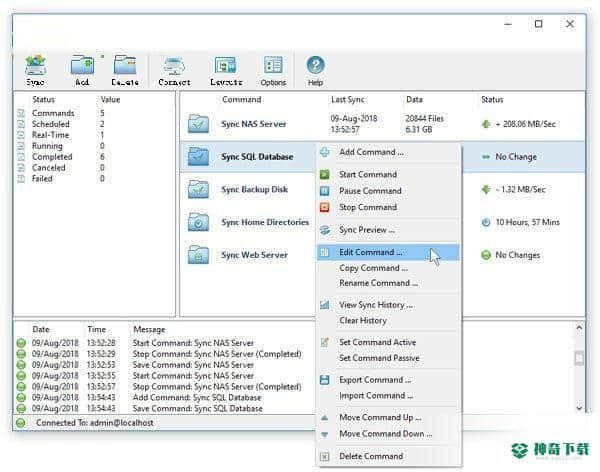Click the Message column header in log

pyautogui.click(x=149, y=329)
